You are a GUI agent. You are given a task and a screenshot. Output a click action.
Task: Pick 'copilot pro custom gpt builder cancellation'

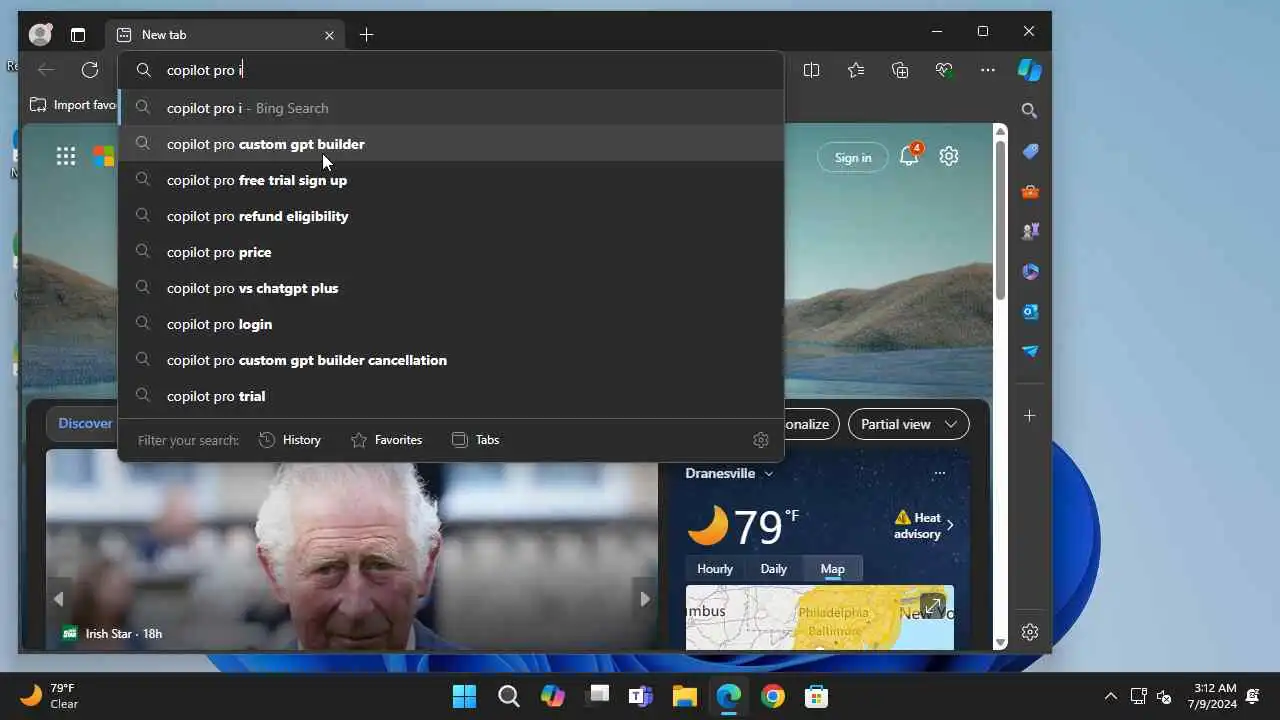coord(451,360)
